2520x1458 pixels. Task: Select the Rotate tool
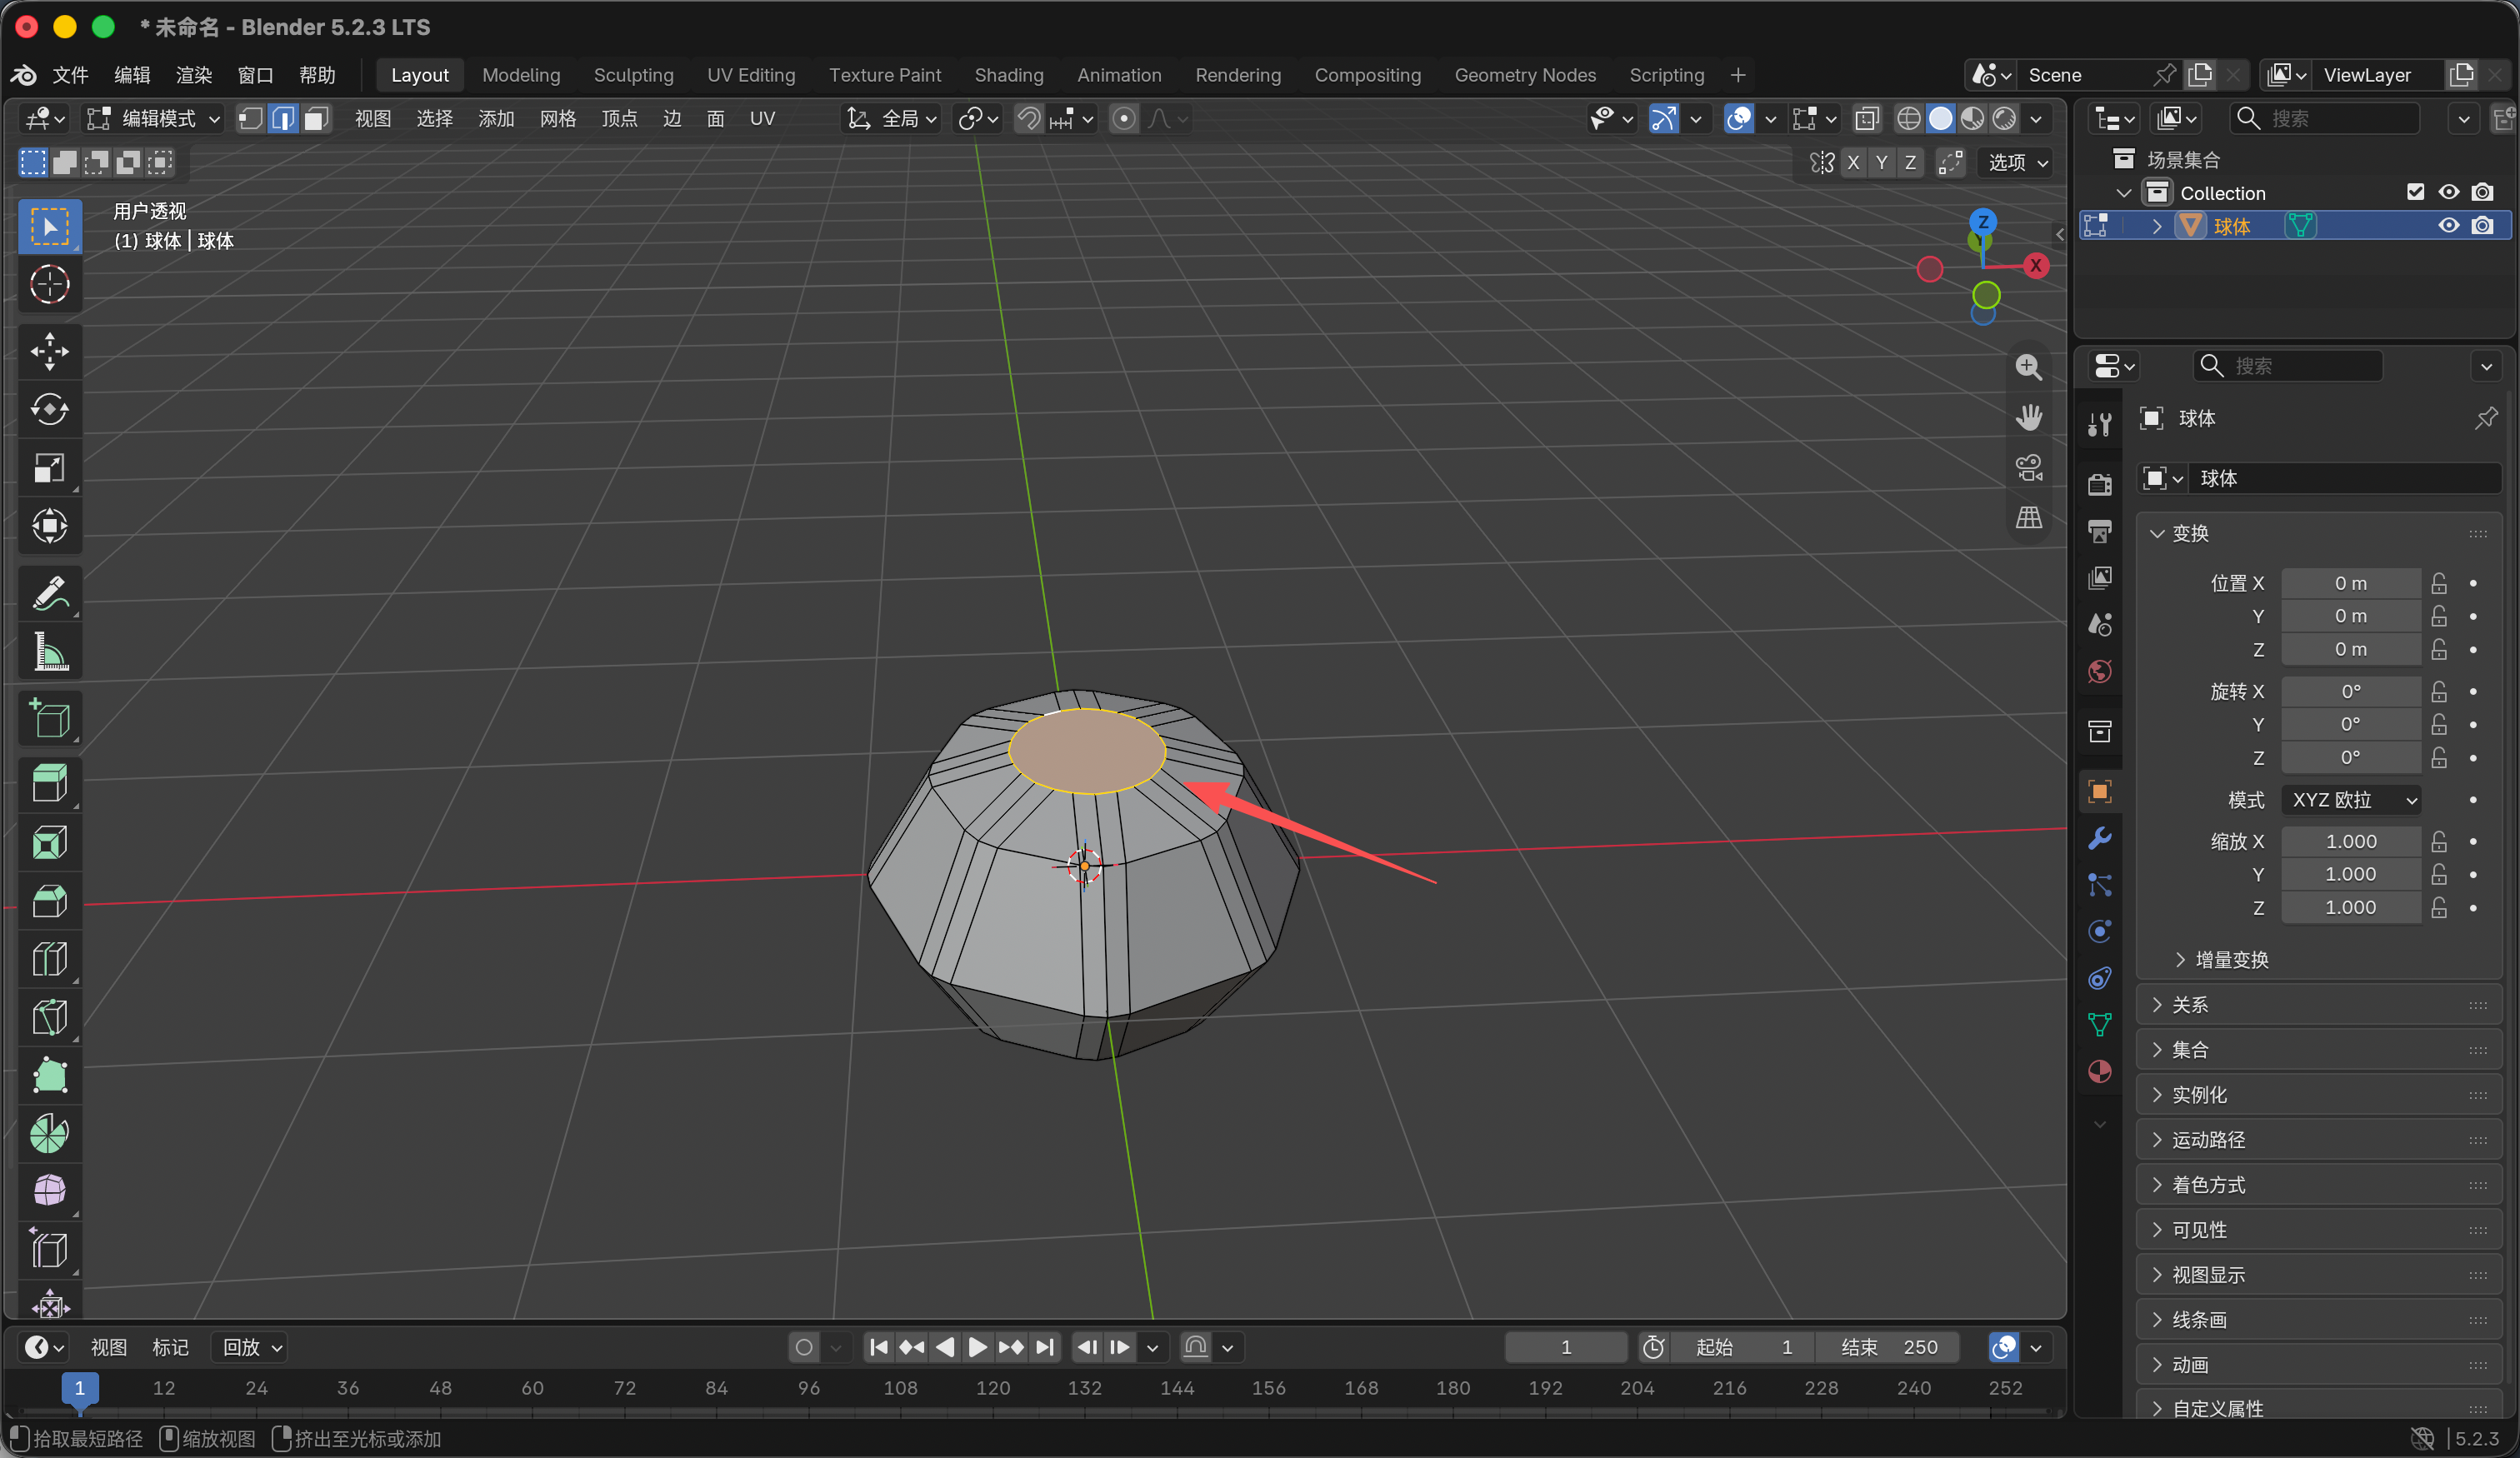coord(49,410)
